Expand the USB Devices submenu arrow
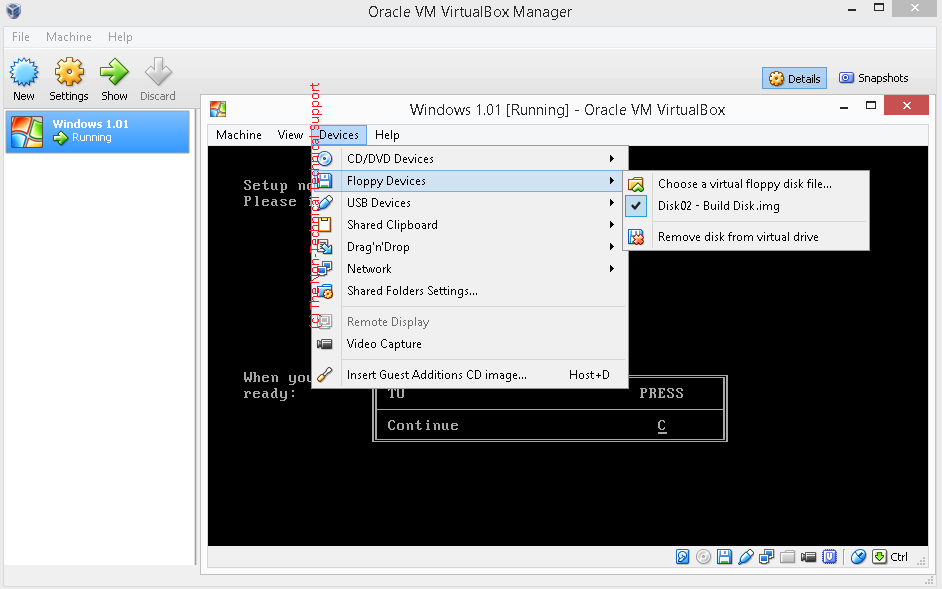Screen dimensions: 942x589 [612, 203]
